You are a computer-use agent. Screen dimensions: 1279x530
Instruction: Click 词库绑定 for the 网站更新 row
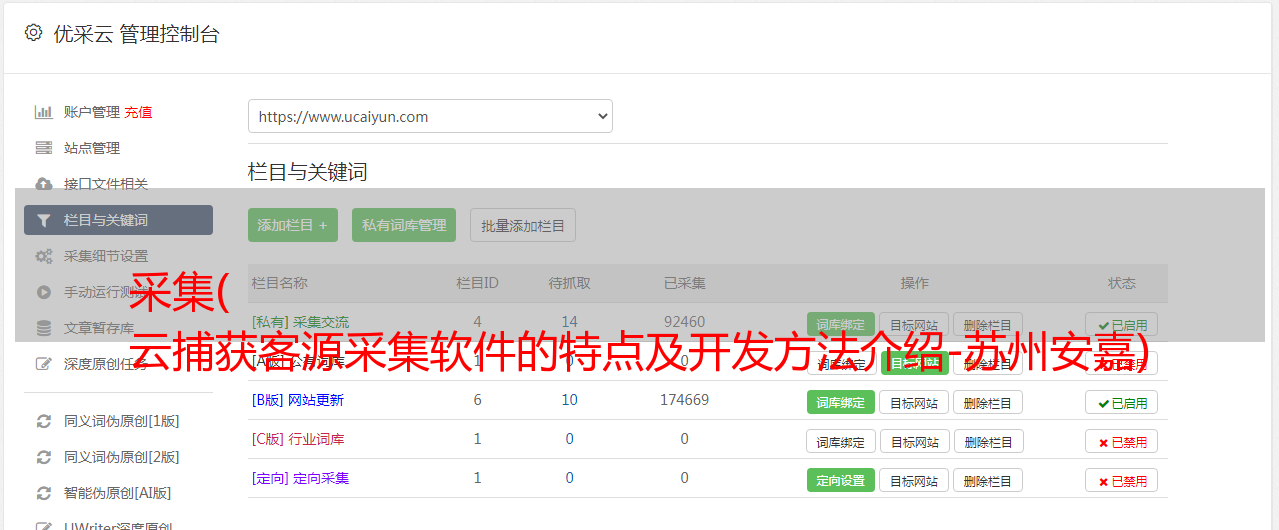point(840,402)
